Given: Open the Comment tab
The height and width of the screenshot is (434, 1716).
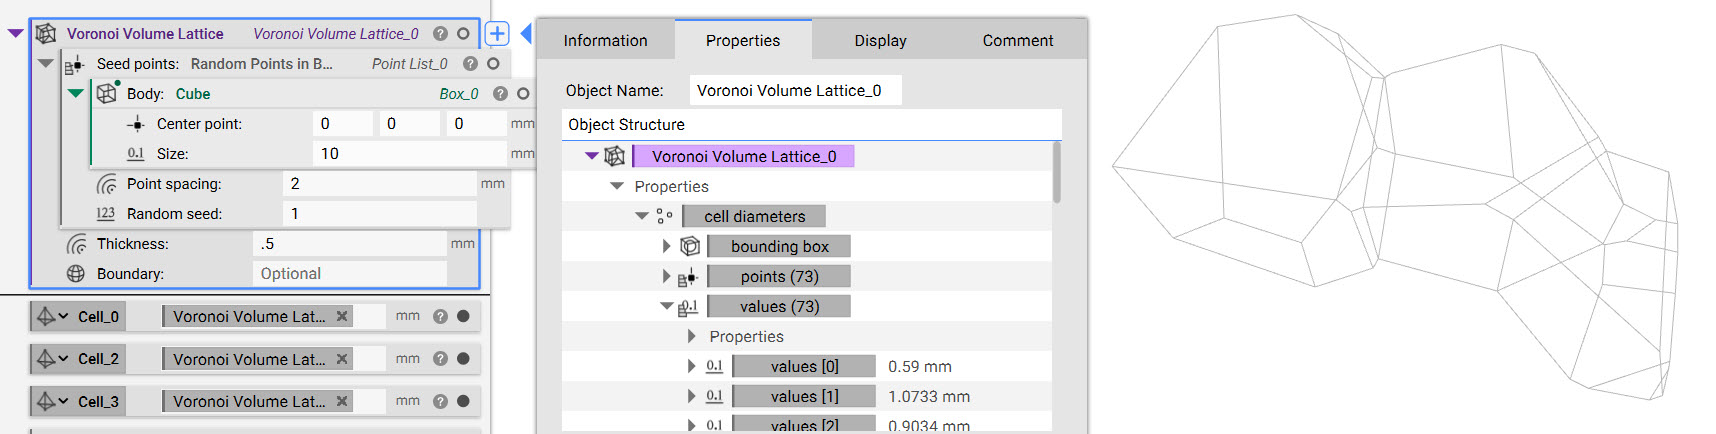Looking at the screenshot, I should [x=1018, y=41].
